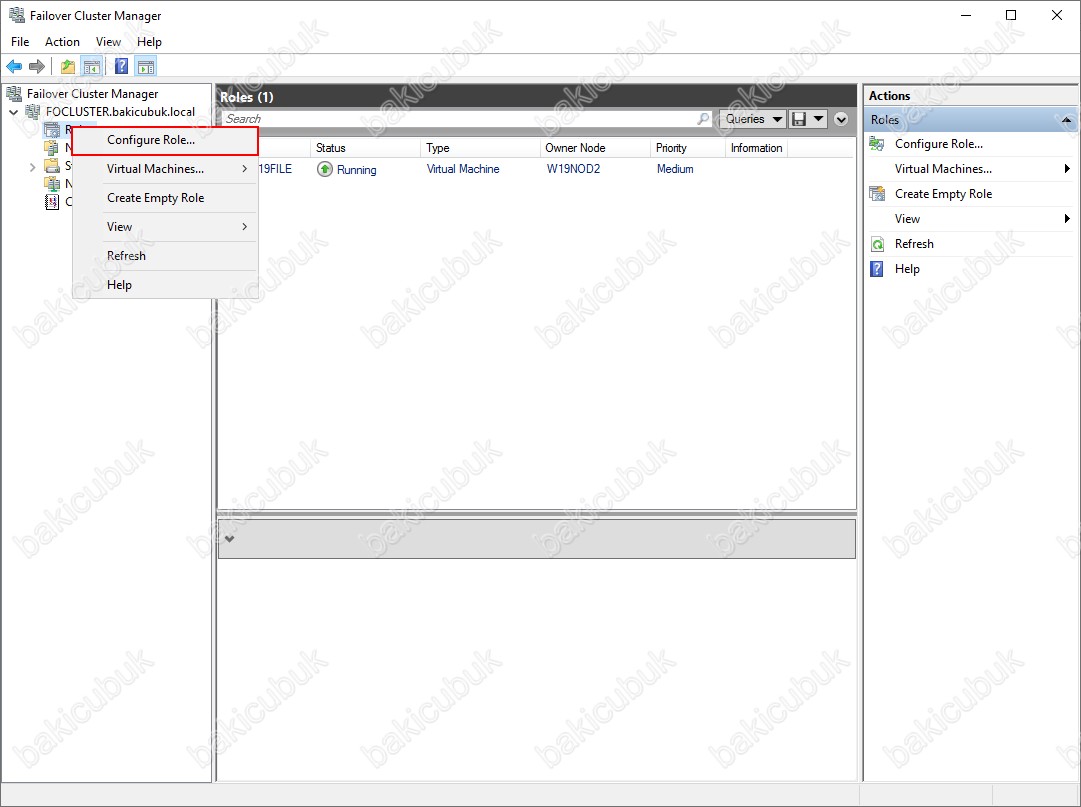Image resolution: width=1081 pixels, height=807 pixels.
Task: Toggle the Show/Hide Action Pane toolbar icon
Action: pos(145,66)
